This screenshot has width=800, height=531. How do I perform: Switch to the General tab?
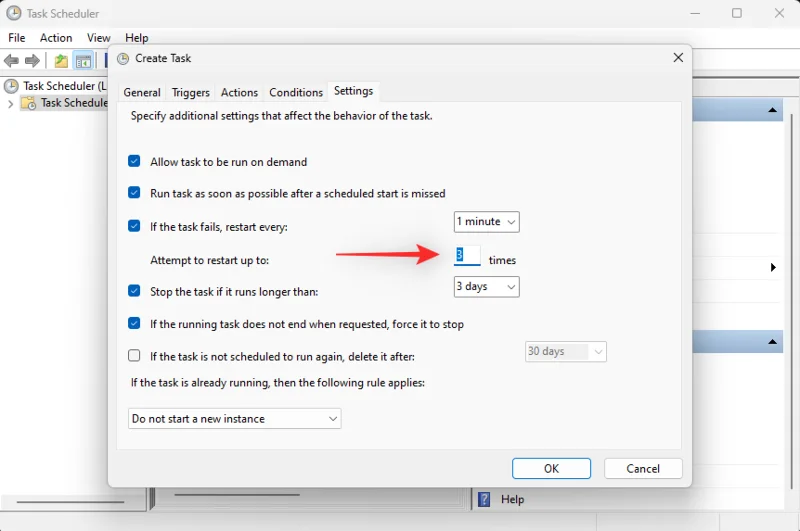pyautogui.click(x=142, y=92)
